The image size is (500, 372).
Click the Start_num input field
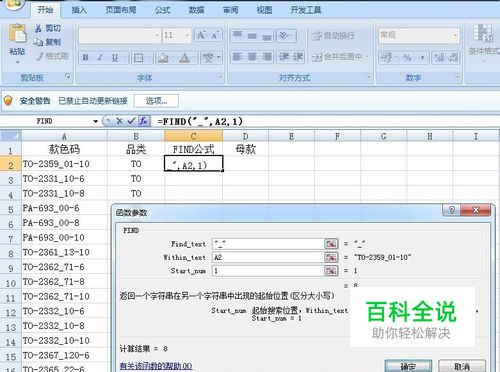[268, 271]
